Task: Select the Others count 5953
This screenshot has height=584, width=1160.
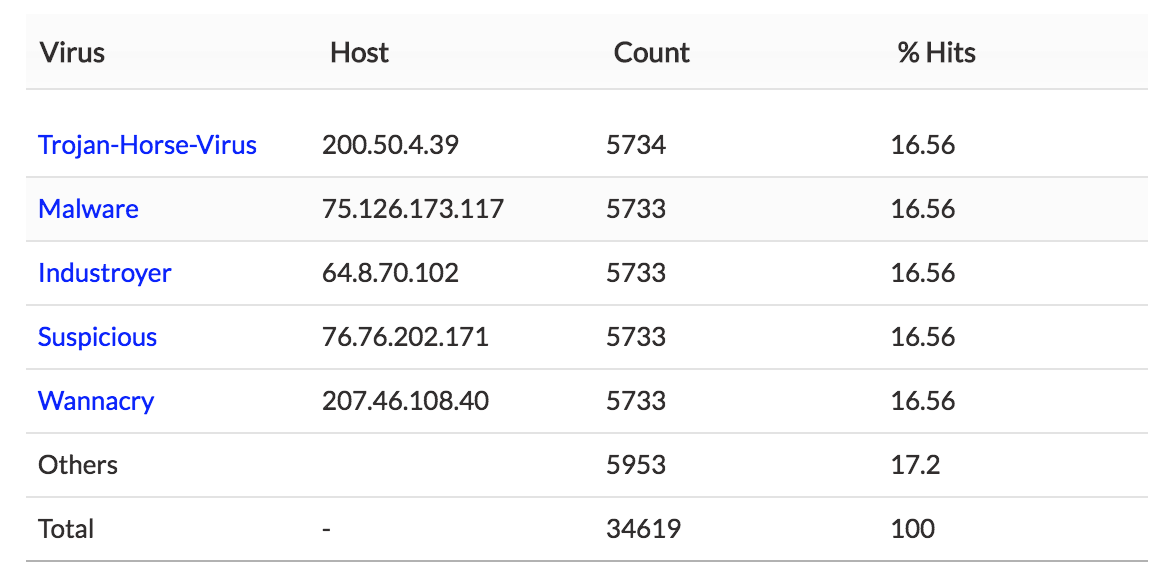Action: [x=636, y=465]
